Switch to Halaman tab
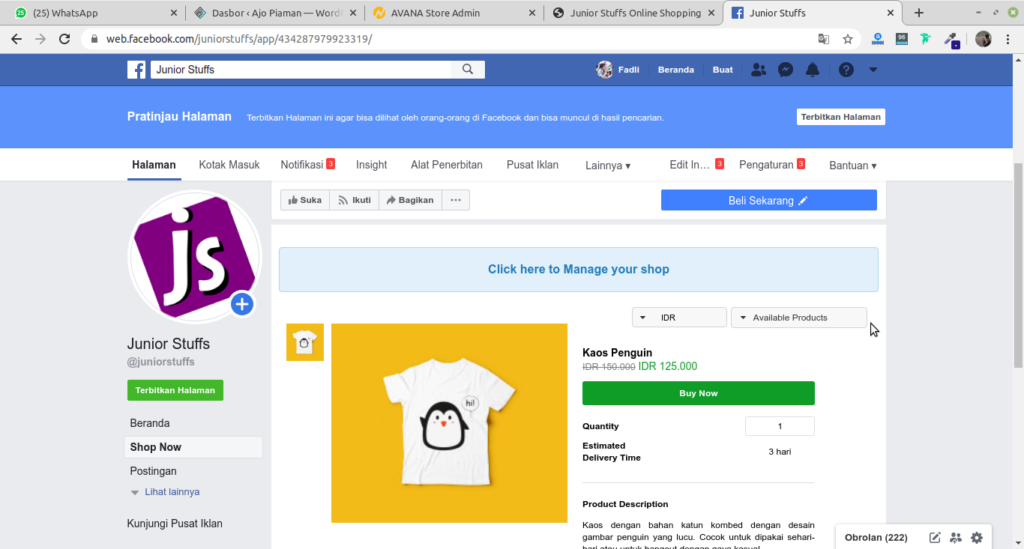The image size is (1024, 549). (x=153, y=165)
